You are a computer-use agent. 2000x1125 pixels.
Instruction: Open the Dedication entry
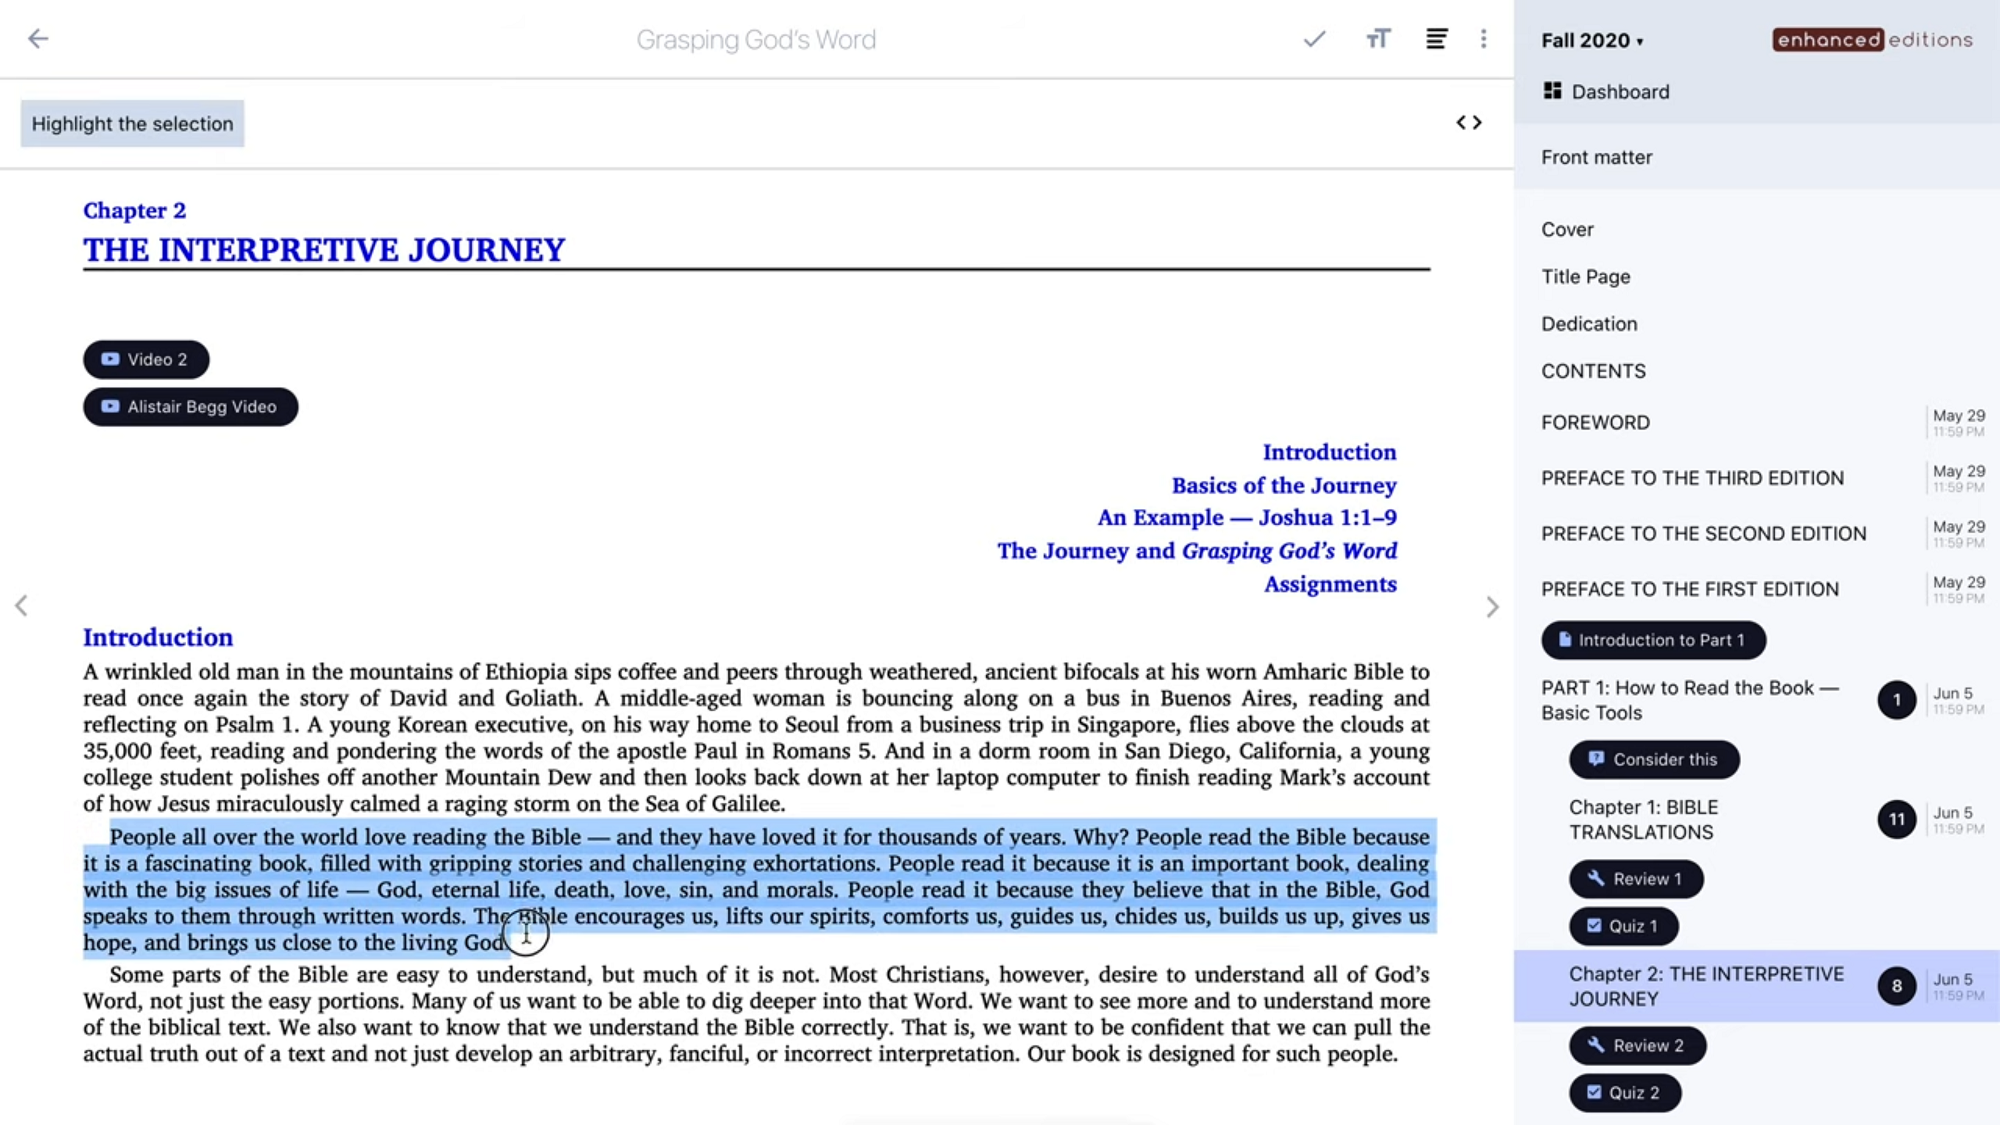point(1589,324)
